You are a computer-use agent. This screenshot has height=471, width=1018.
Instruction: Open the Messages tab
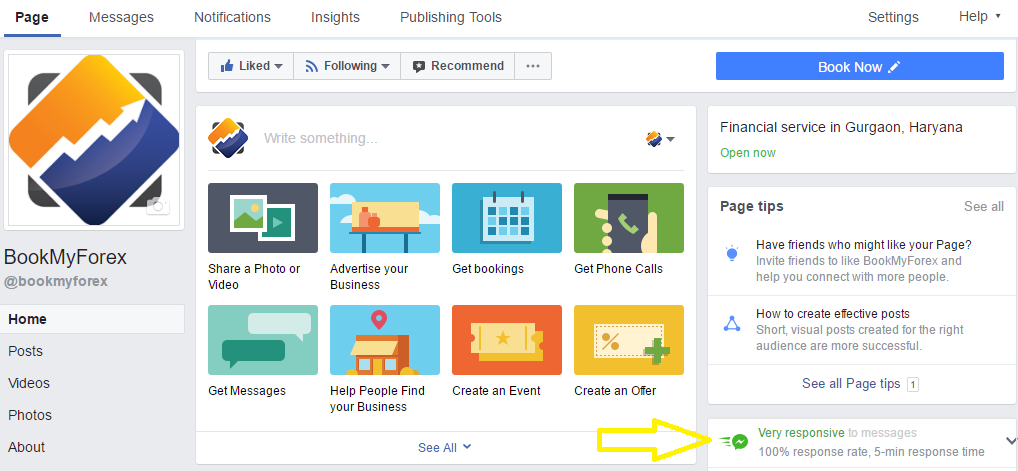click(x=121, y=18)
